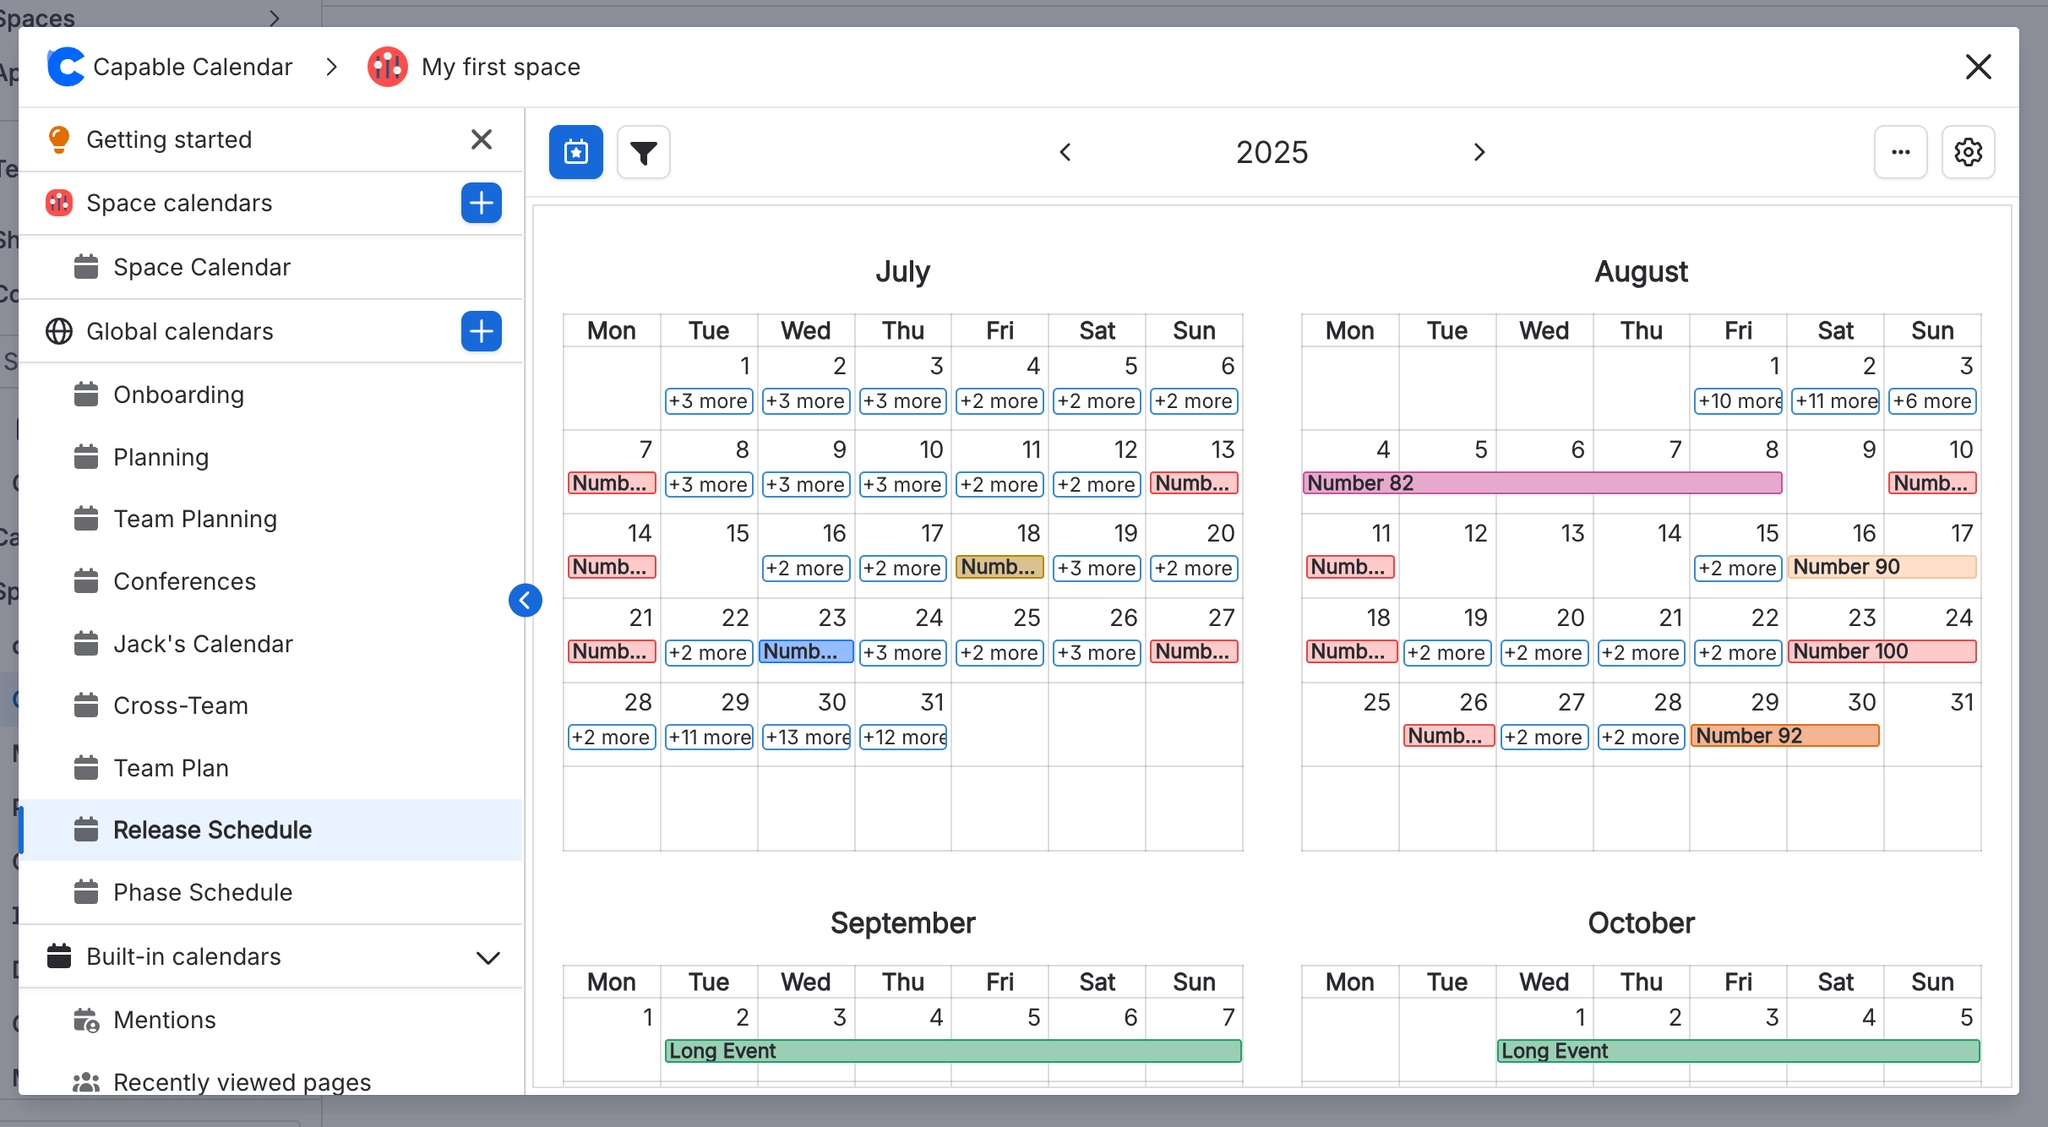Add a new space calendar with plus button
This screenshot has height=1127, width=2048.
481,203
